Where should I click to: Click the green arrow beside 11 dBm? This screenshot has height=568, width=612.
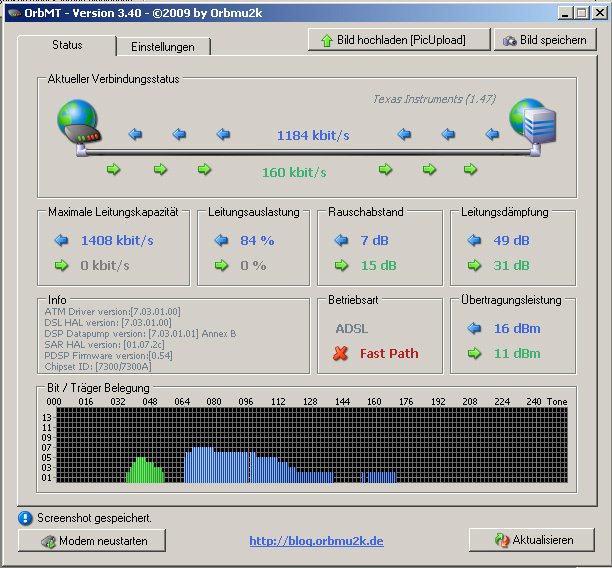[x=474, y=353]
